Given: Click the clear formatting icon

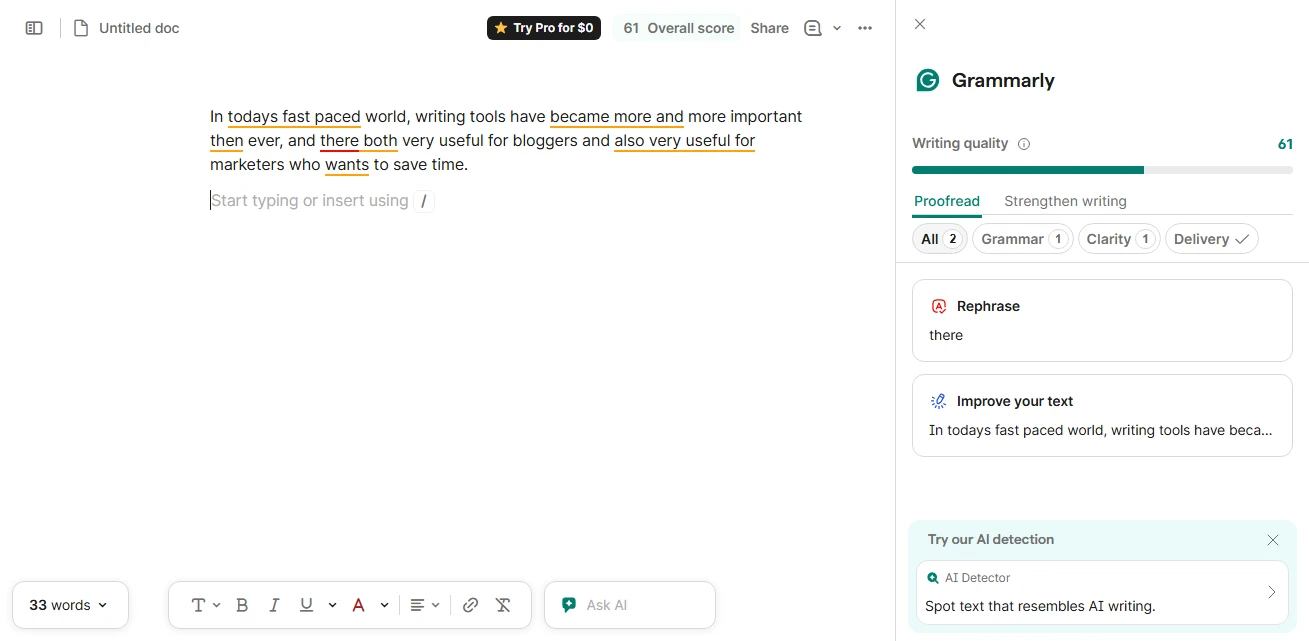Looking at the screenshot, I should 503,605.
